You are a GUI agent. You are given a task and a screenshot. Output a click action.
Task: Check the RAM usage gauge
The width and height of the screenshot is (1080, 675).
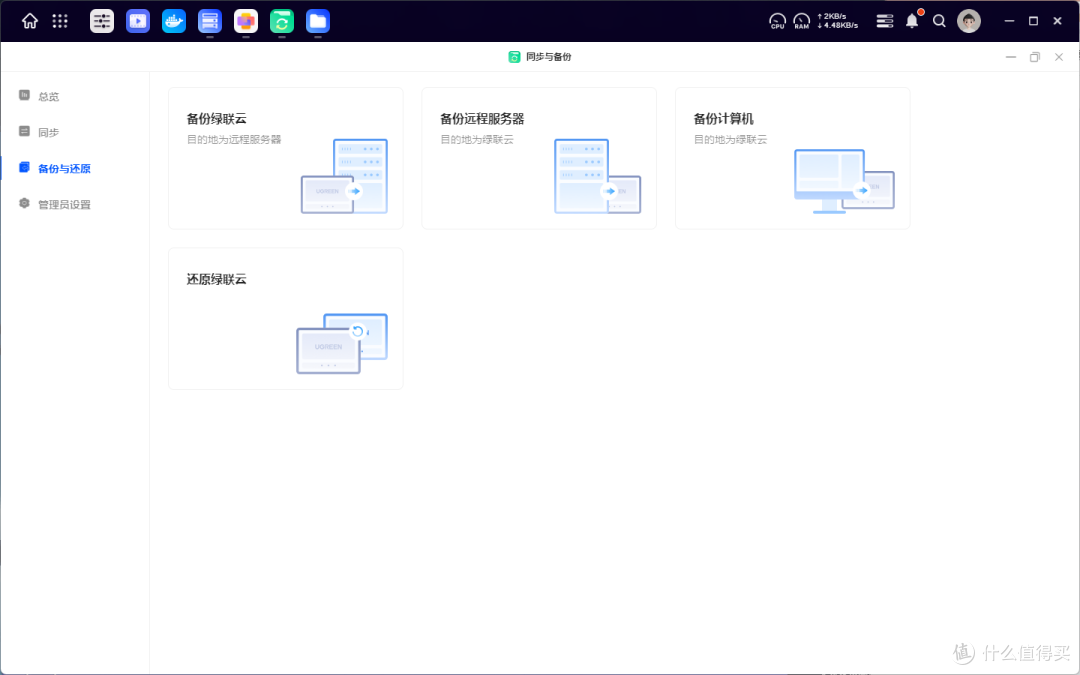tap(802, 21)
